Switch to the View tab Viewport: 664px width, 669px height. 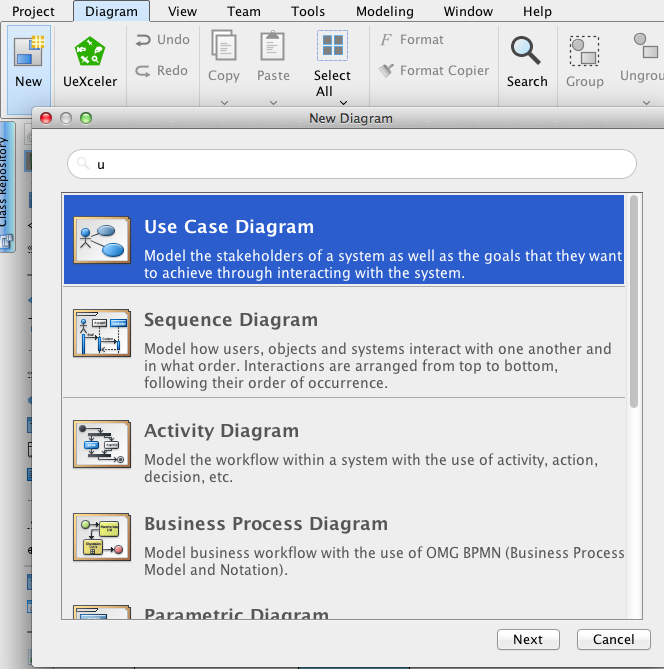[x=182, y=12]
